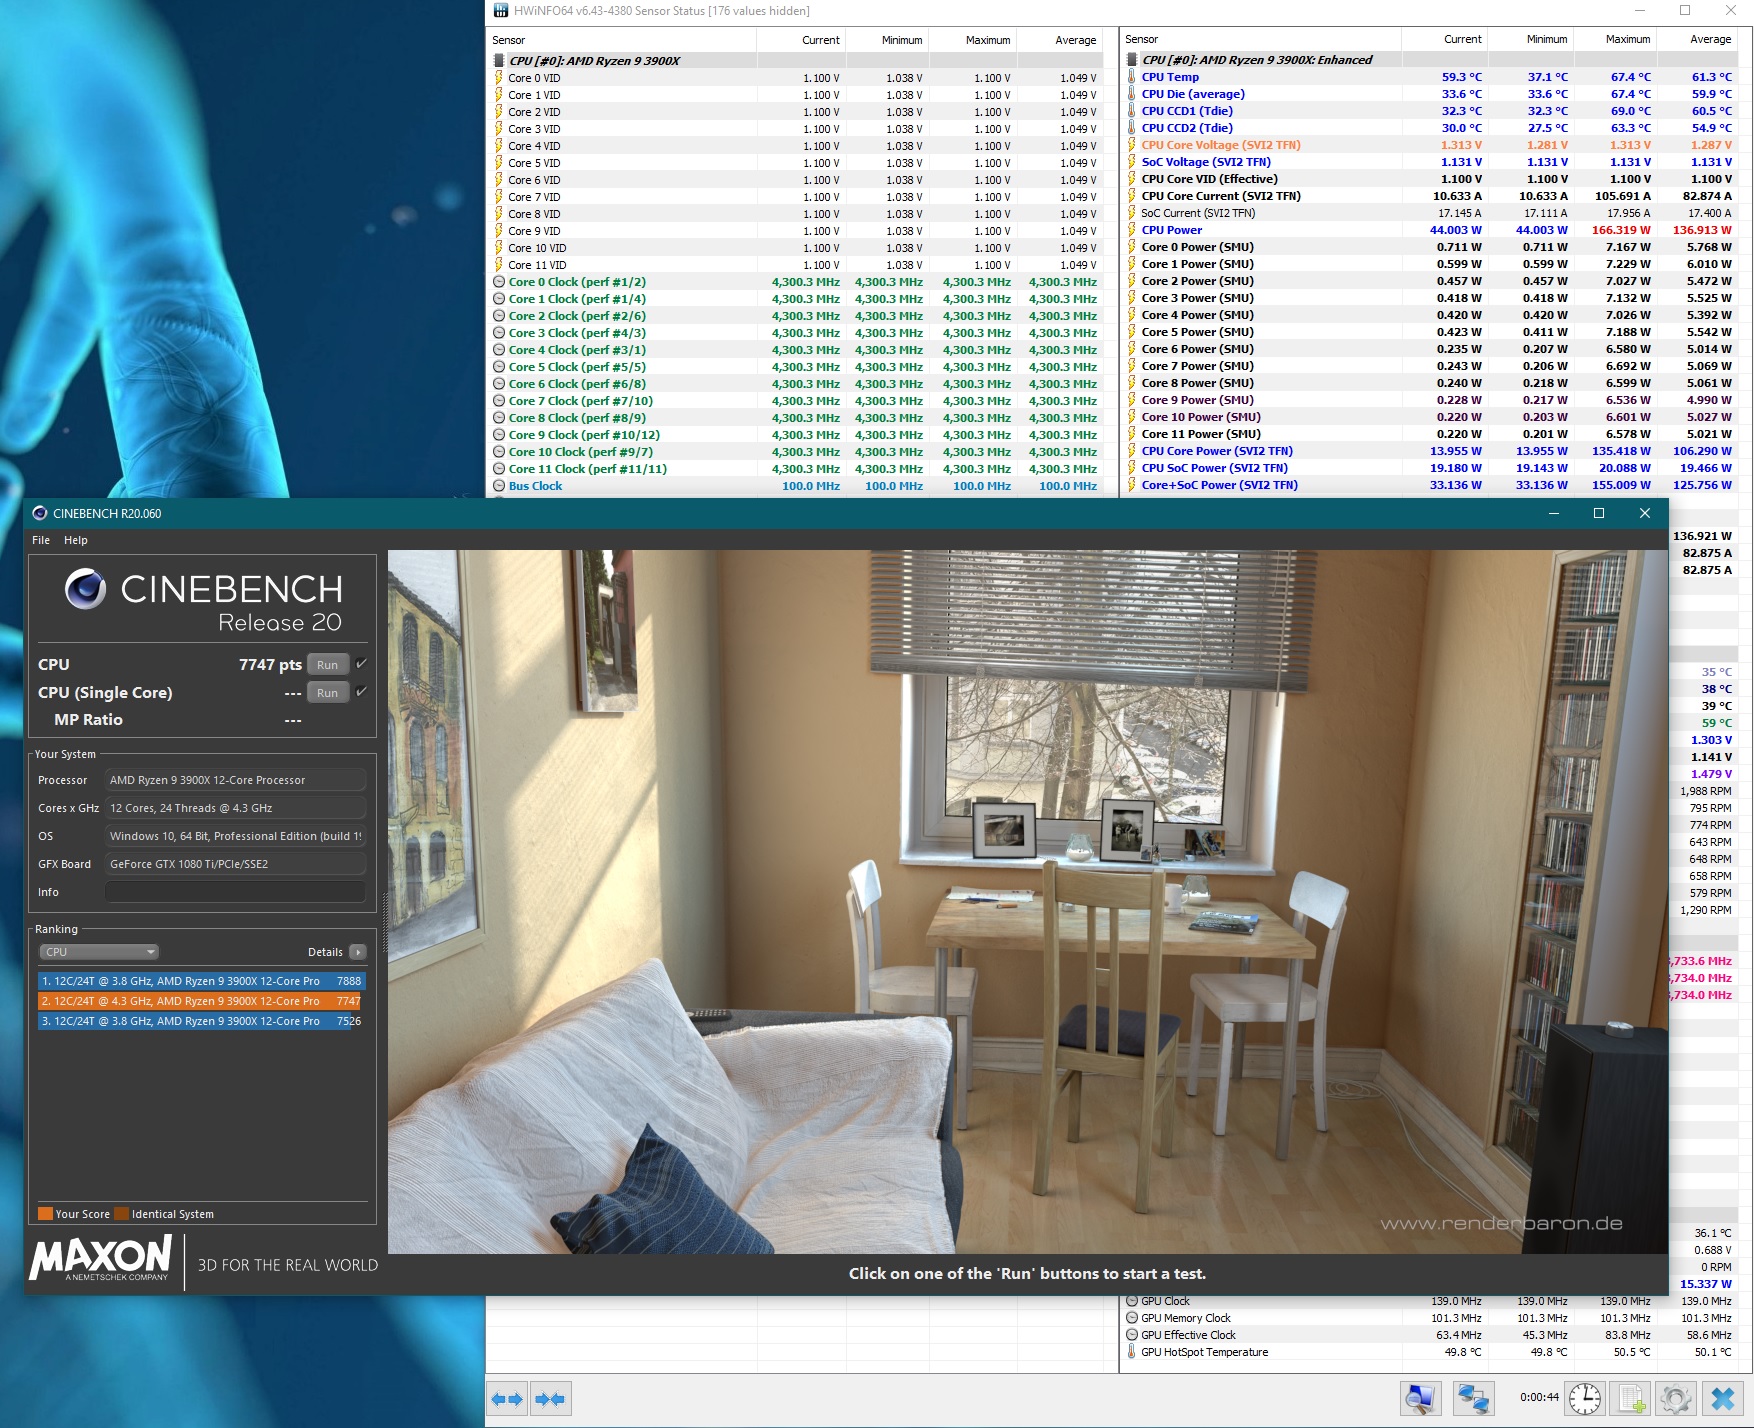The height and width of the screenshot is (1428, 1754).
Task: Run the CPU Single Core benchmark
Action: click(327, 692)
